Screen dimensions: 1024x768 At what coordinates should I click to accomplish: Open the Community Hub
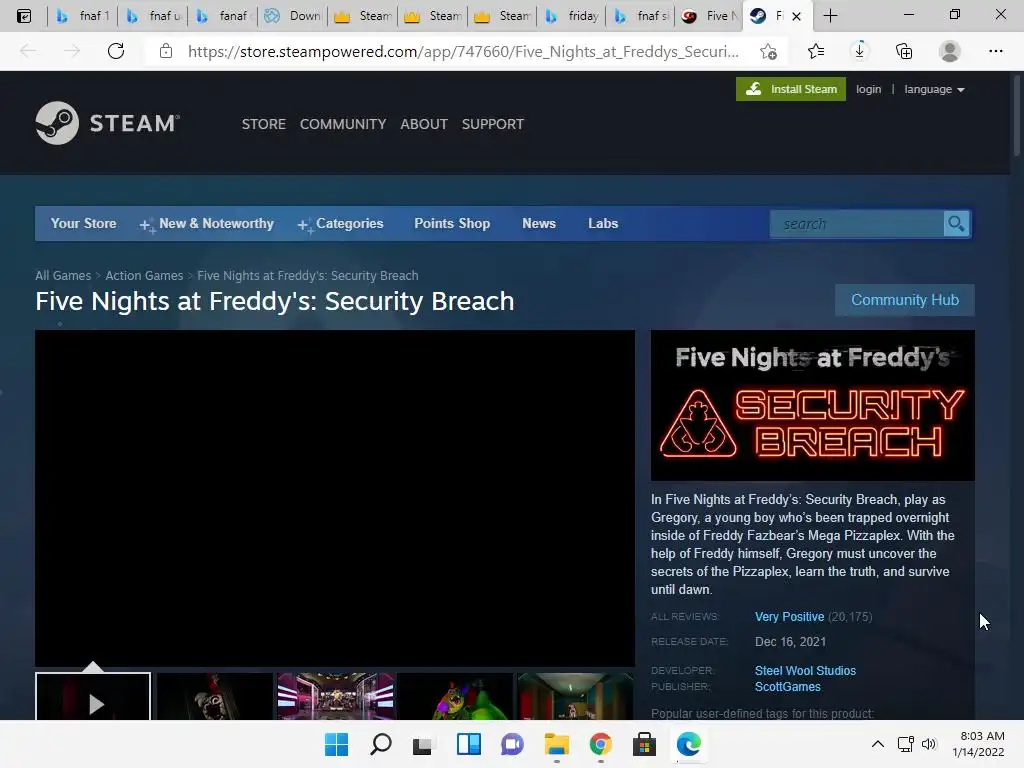[904, 300]
